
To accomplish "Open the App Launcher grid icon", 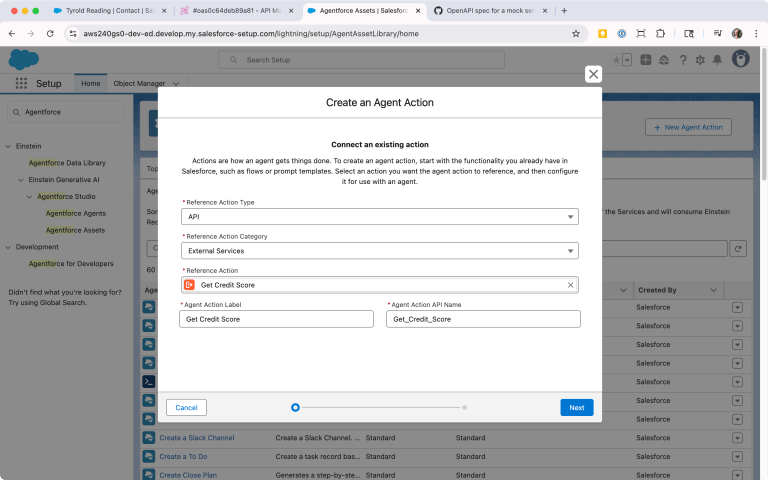I will 21,83.
